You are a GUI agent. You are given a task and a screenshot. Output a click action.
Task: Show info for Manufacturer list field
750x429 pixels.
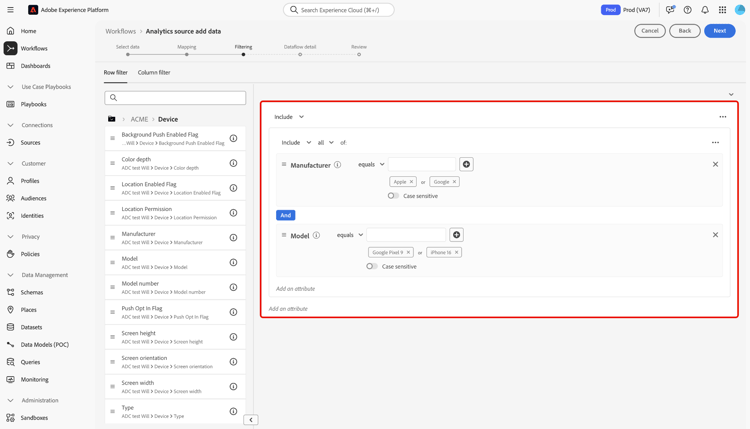(x=233, y=238)
